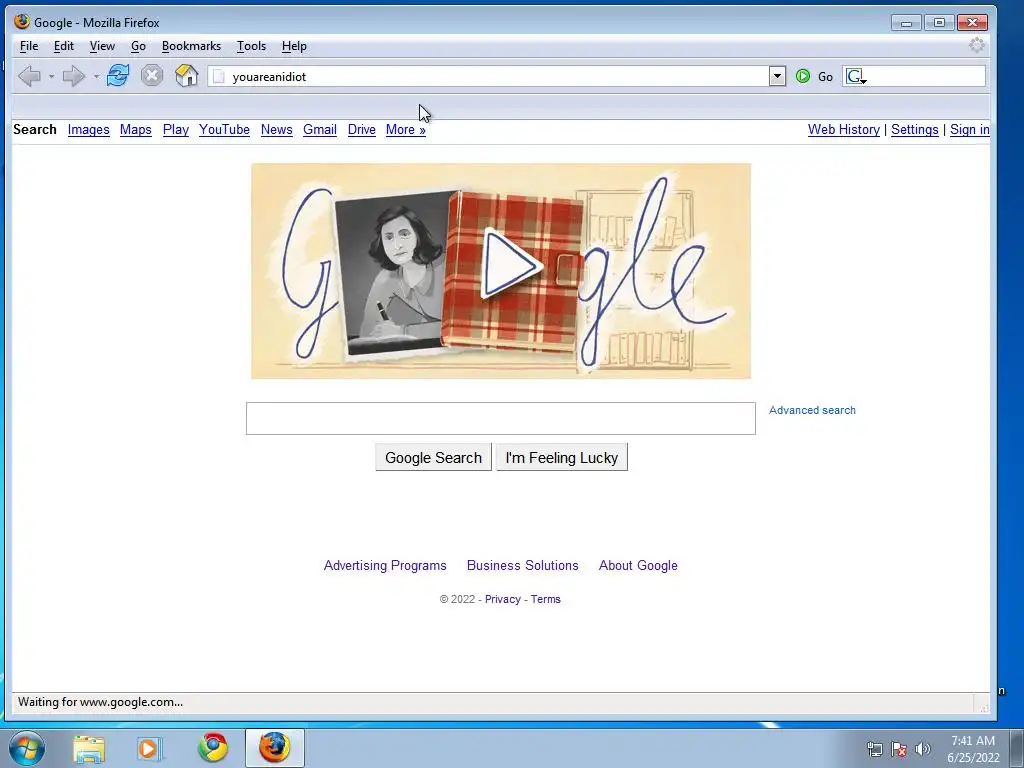The image size is (1024, 768).
Task: Open the volume speaker tray icon
Action: pos(923,749)
